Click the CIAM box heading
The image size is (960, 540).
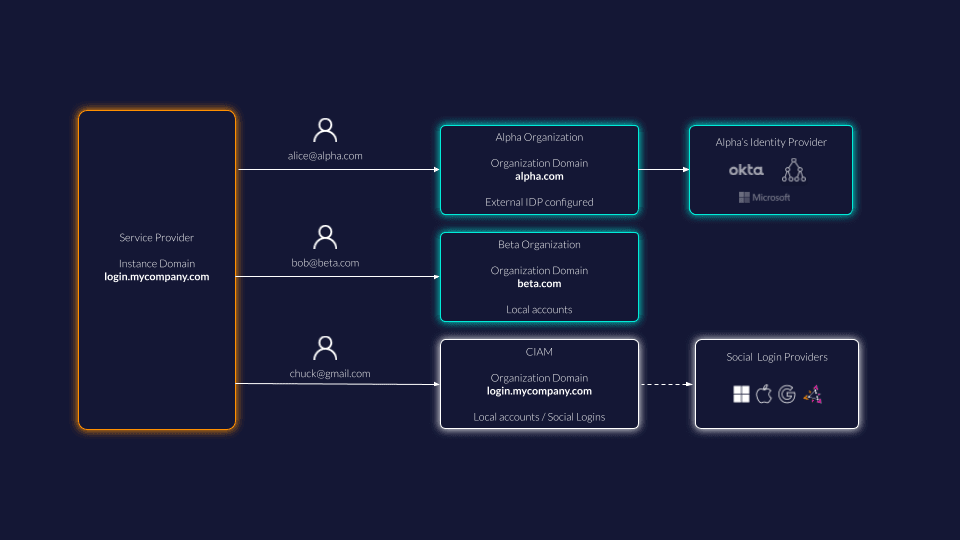coord(539,352)
